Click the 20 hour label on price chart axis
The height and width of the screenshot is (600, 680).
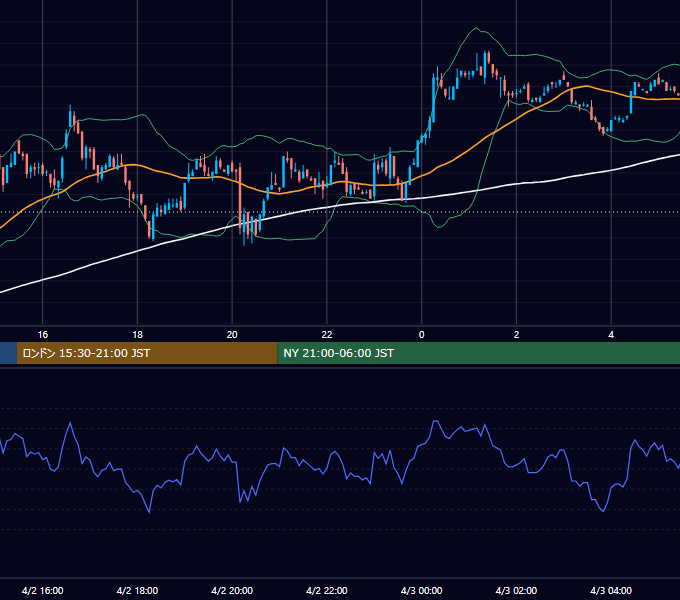click(x=232, y=335)
